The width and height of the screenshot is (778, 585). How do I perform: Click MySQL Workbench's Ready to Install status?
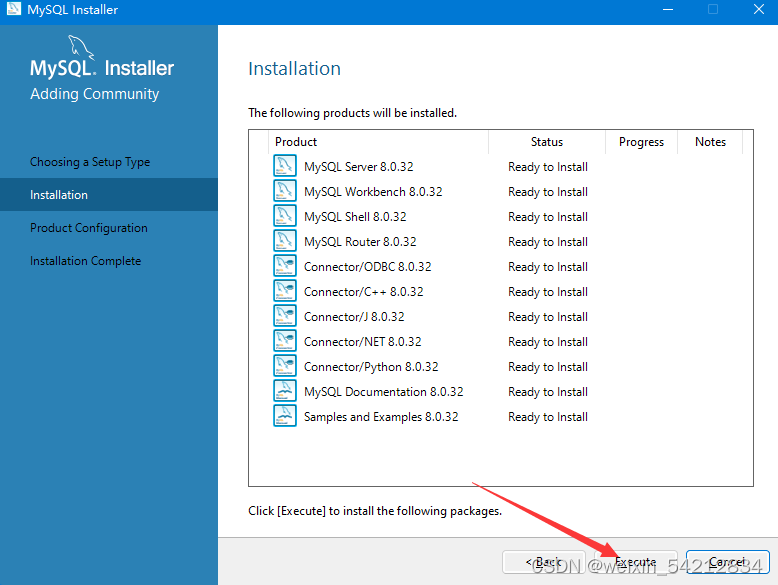point(548,192)
